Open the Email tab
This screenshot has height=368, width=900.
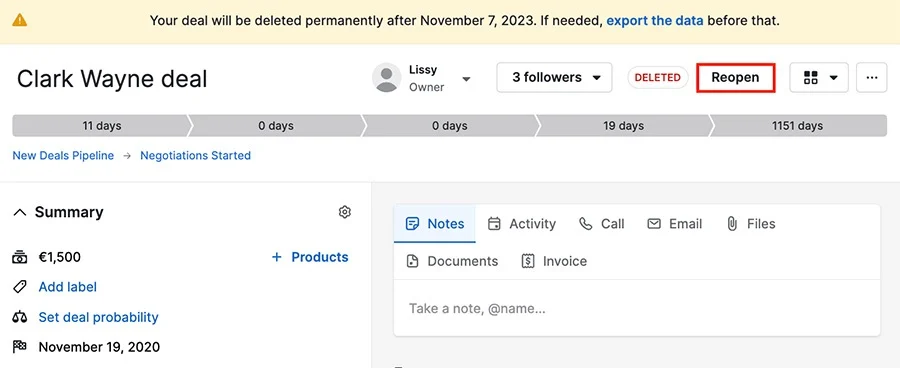click(674, 224)
